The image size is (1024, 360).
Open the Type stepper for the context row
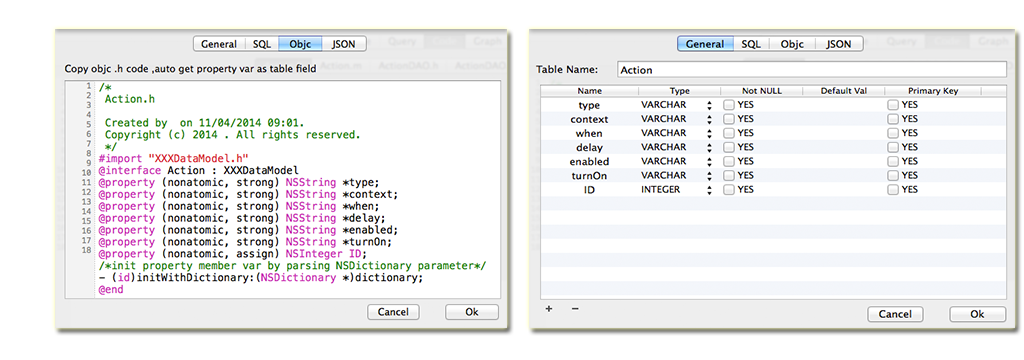[x=709, y=119]
